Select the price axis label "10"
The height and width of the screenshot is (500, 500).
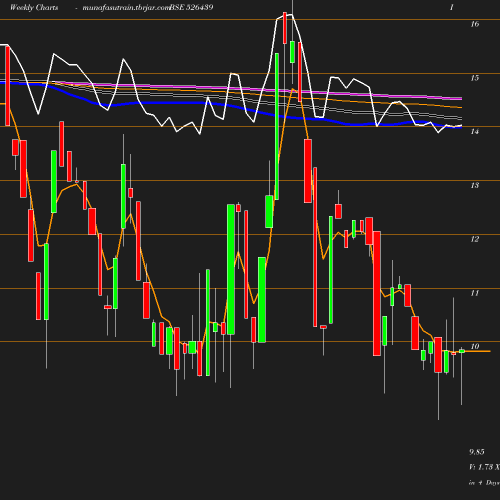click(x=475, y=347)
